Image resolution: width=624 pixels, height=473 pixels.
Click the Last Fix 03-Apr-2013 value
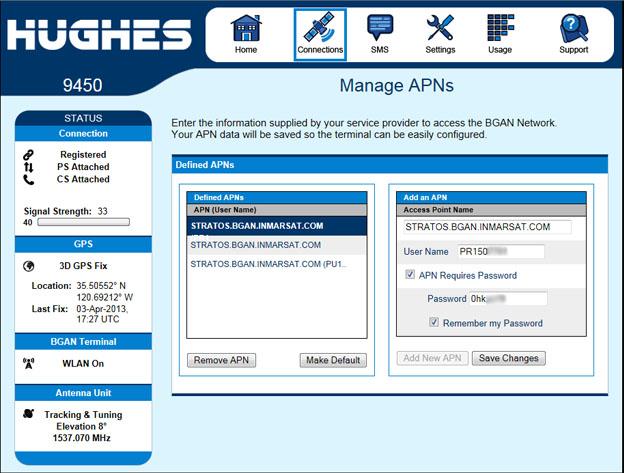click(102, 309)
